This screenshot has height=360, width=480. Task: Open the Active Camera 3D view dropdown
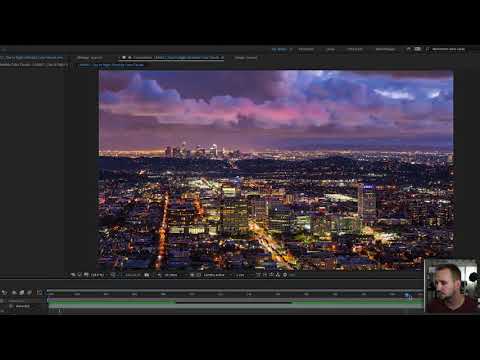[215, 275]
